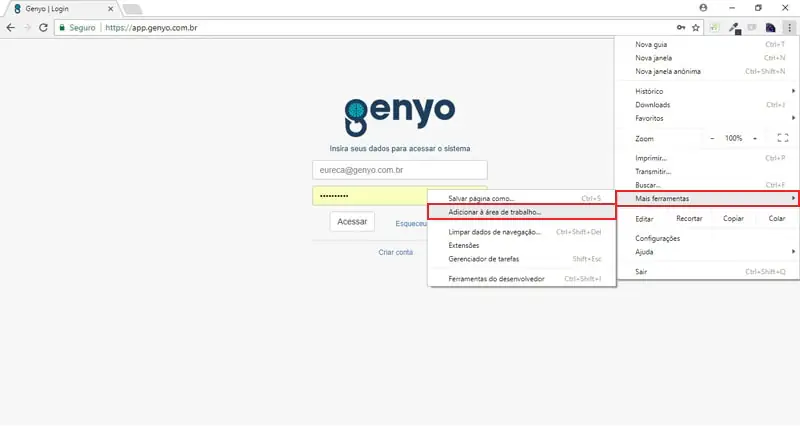Expand the Ajuda submenu

pyautogui.click(x=707, y=252)
